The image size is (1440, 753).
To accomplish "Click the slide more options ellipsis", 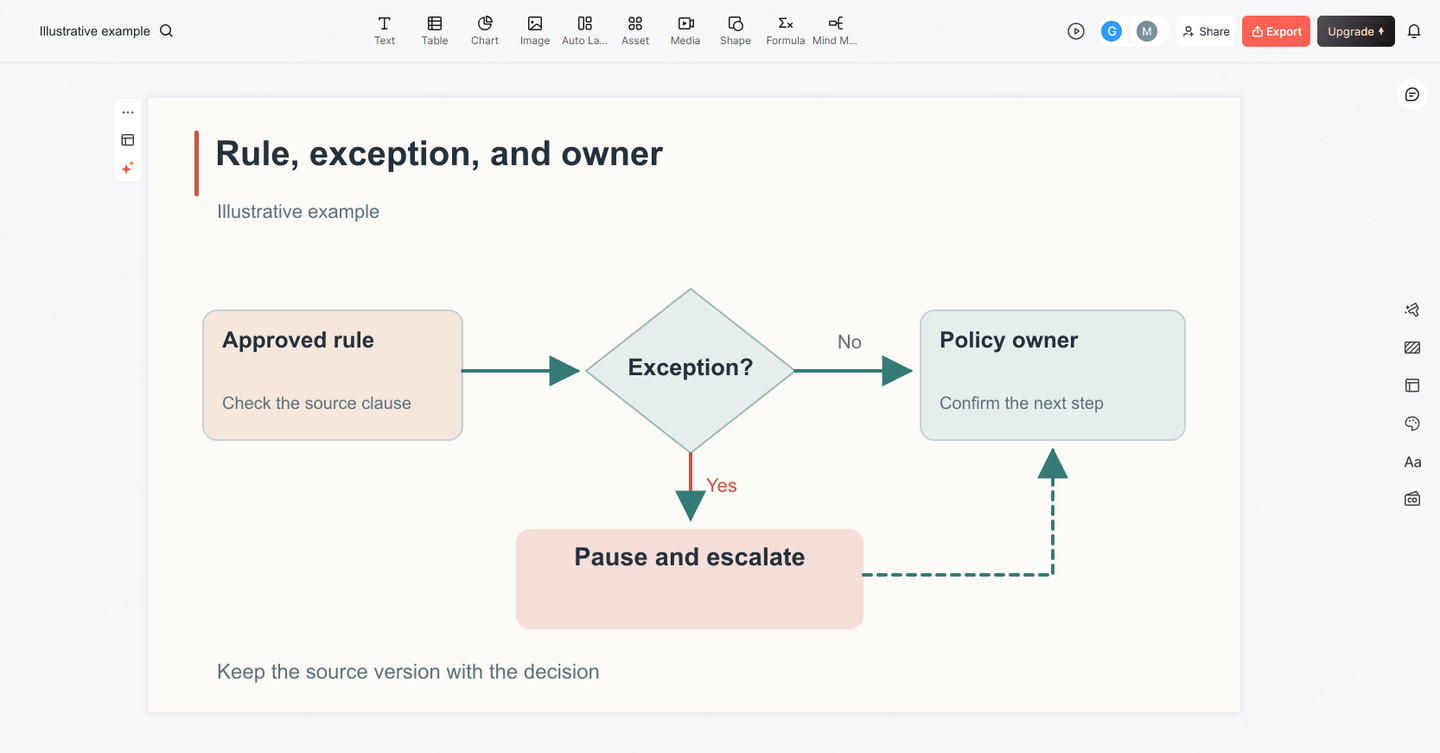I will pos(128,112).
